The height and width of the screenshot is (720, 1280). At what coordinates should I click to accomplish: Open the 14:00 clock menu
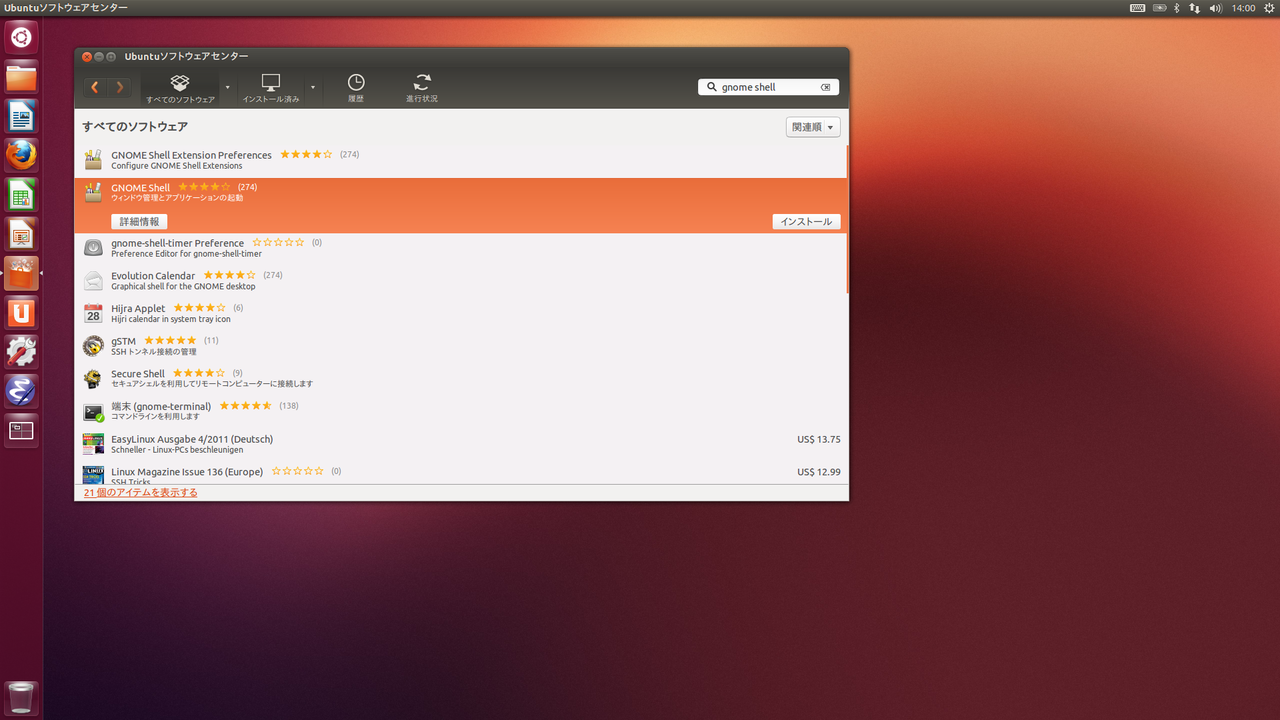[1243, 8]
